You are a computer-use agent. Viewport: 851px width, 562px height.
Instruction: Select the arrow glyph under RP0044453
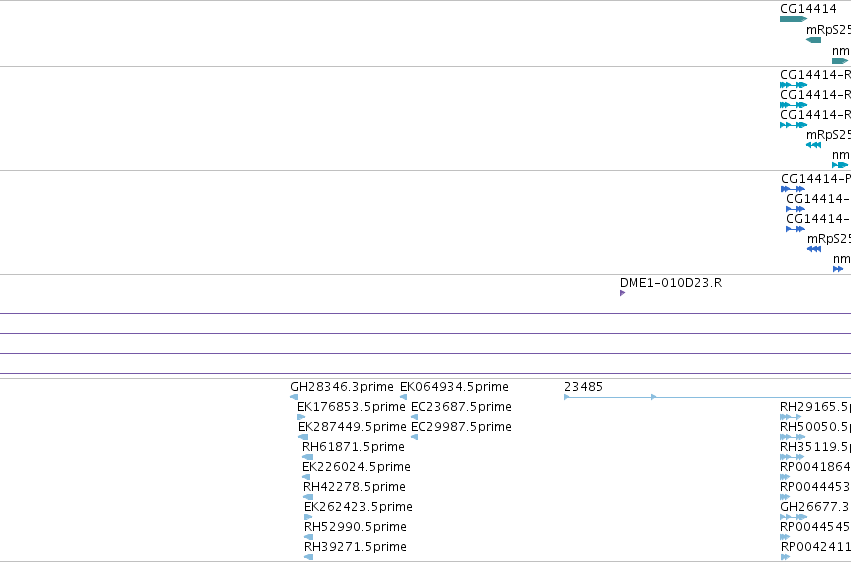tap(785, 497)
